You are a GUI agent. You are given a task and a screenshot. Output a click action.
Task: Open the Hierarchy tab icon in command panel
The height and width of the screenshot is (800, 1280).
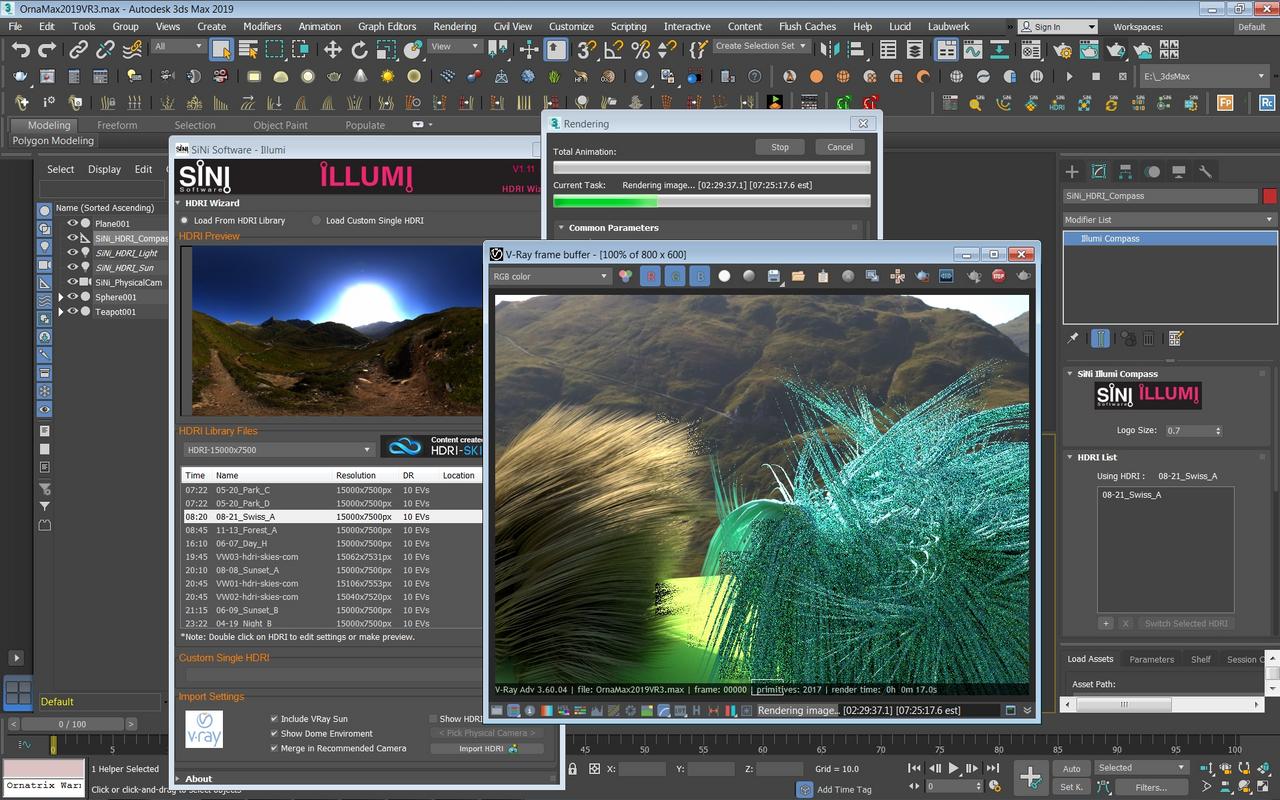point(1125,171)
